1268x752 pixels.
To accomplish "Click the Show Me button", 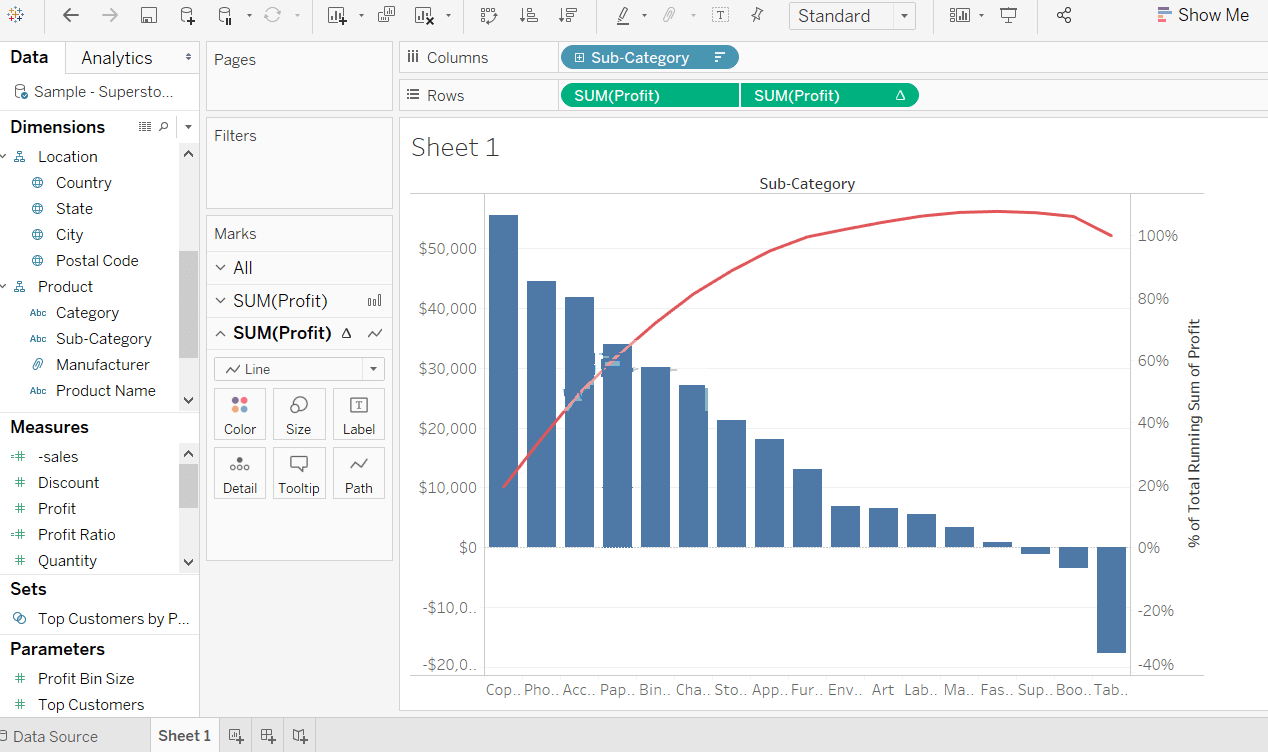I will click(x=1203, y=15).
